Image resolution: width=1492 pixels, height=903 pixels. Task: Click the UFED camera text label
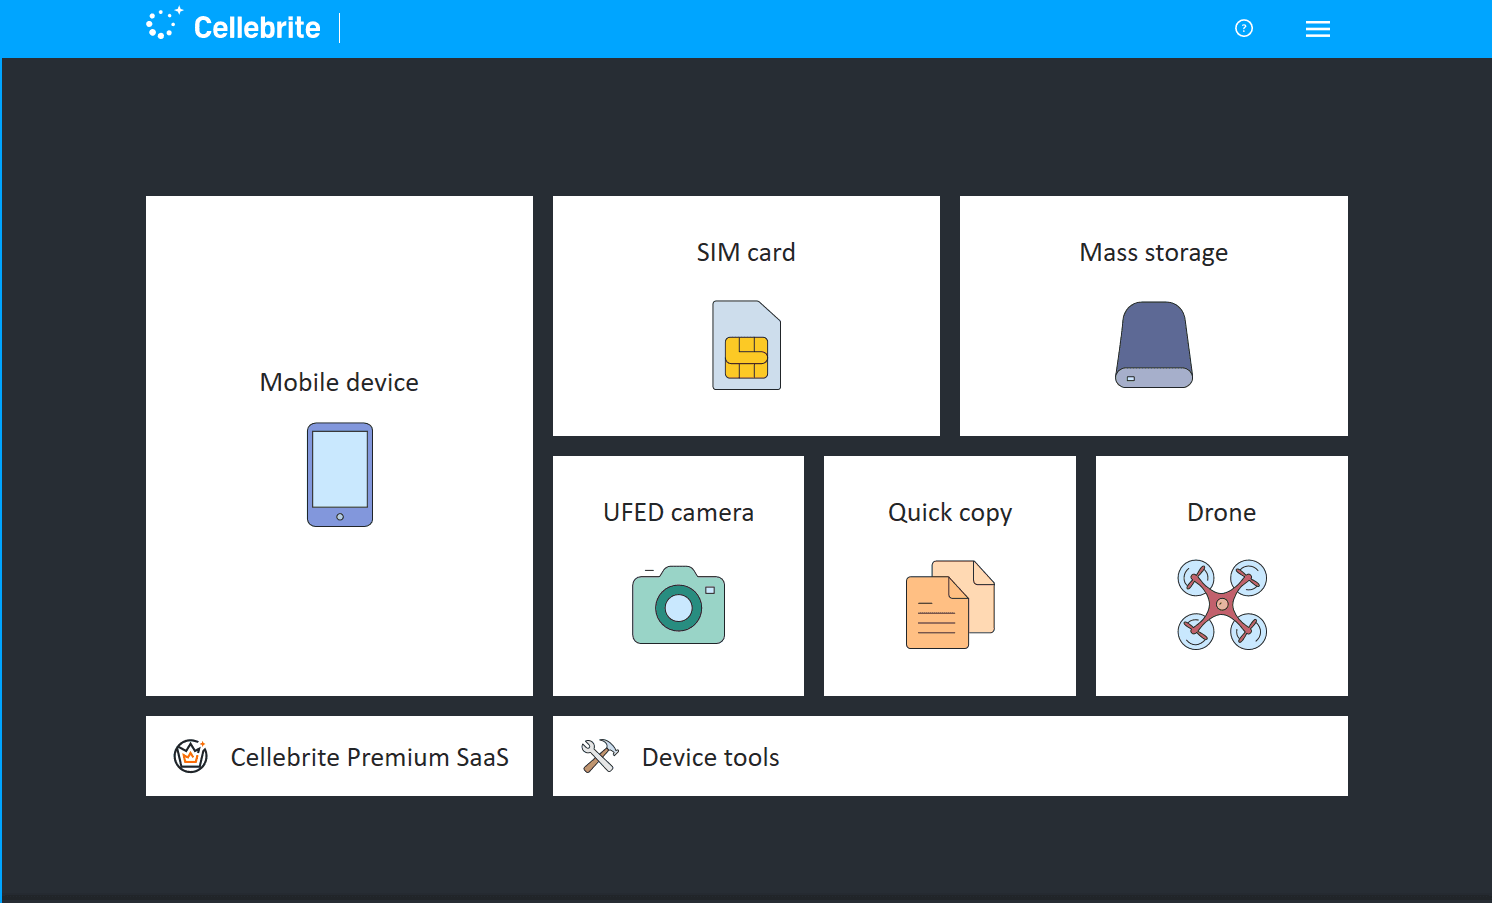click(678, 512)
